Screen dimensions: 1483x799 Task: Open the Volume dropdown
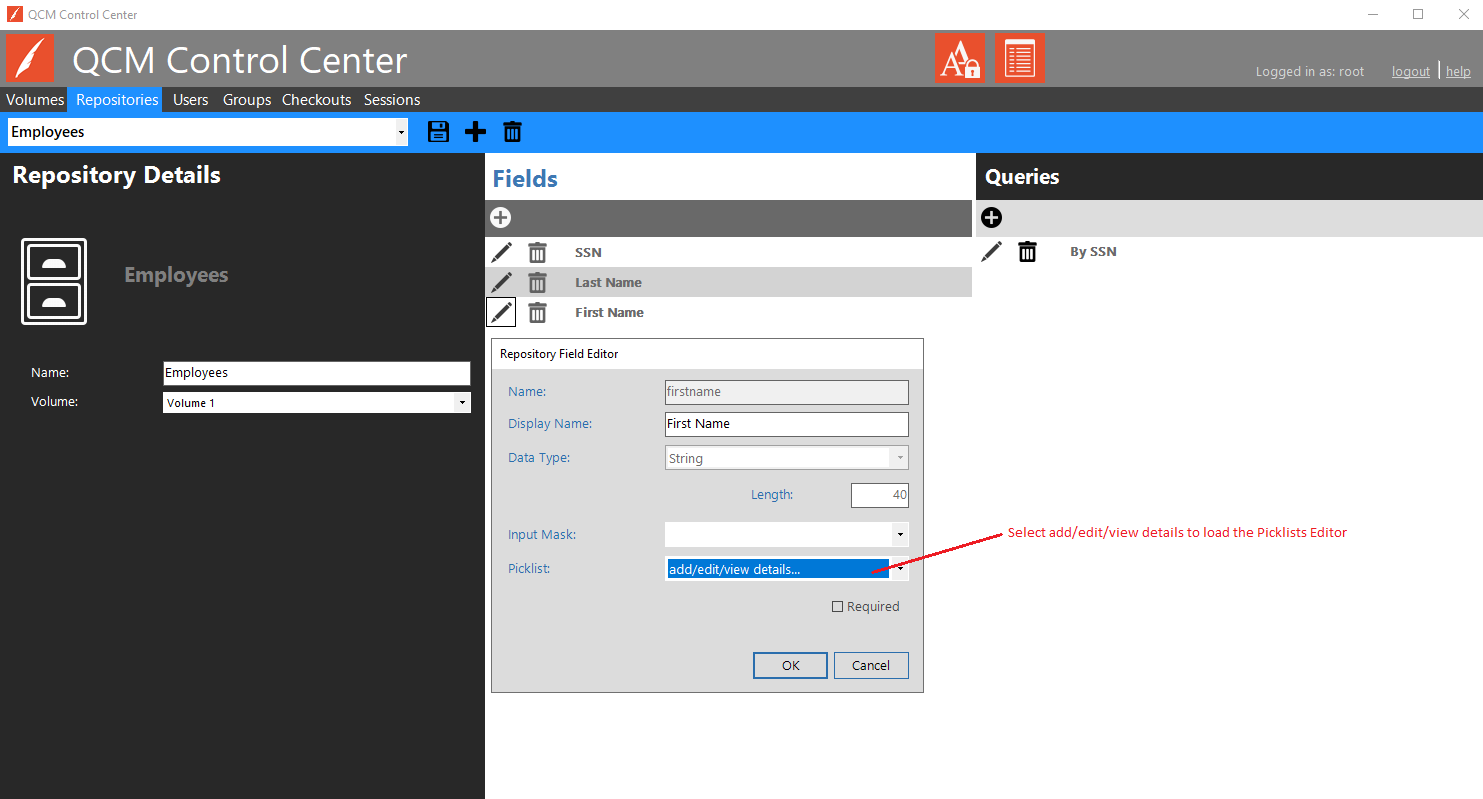(x=461, y=403)
